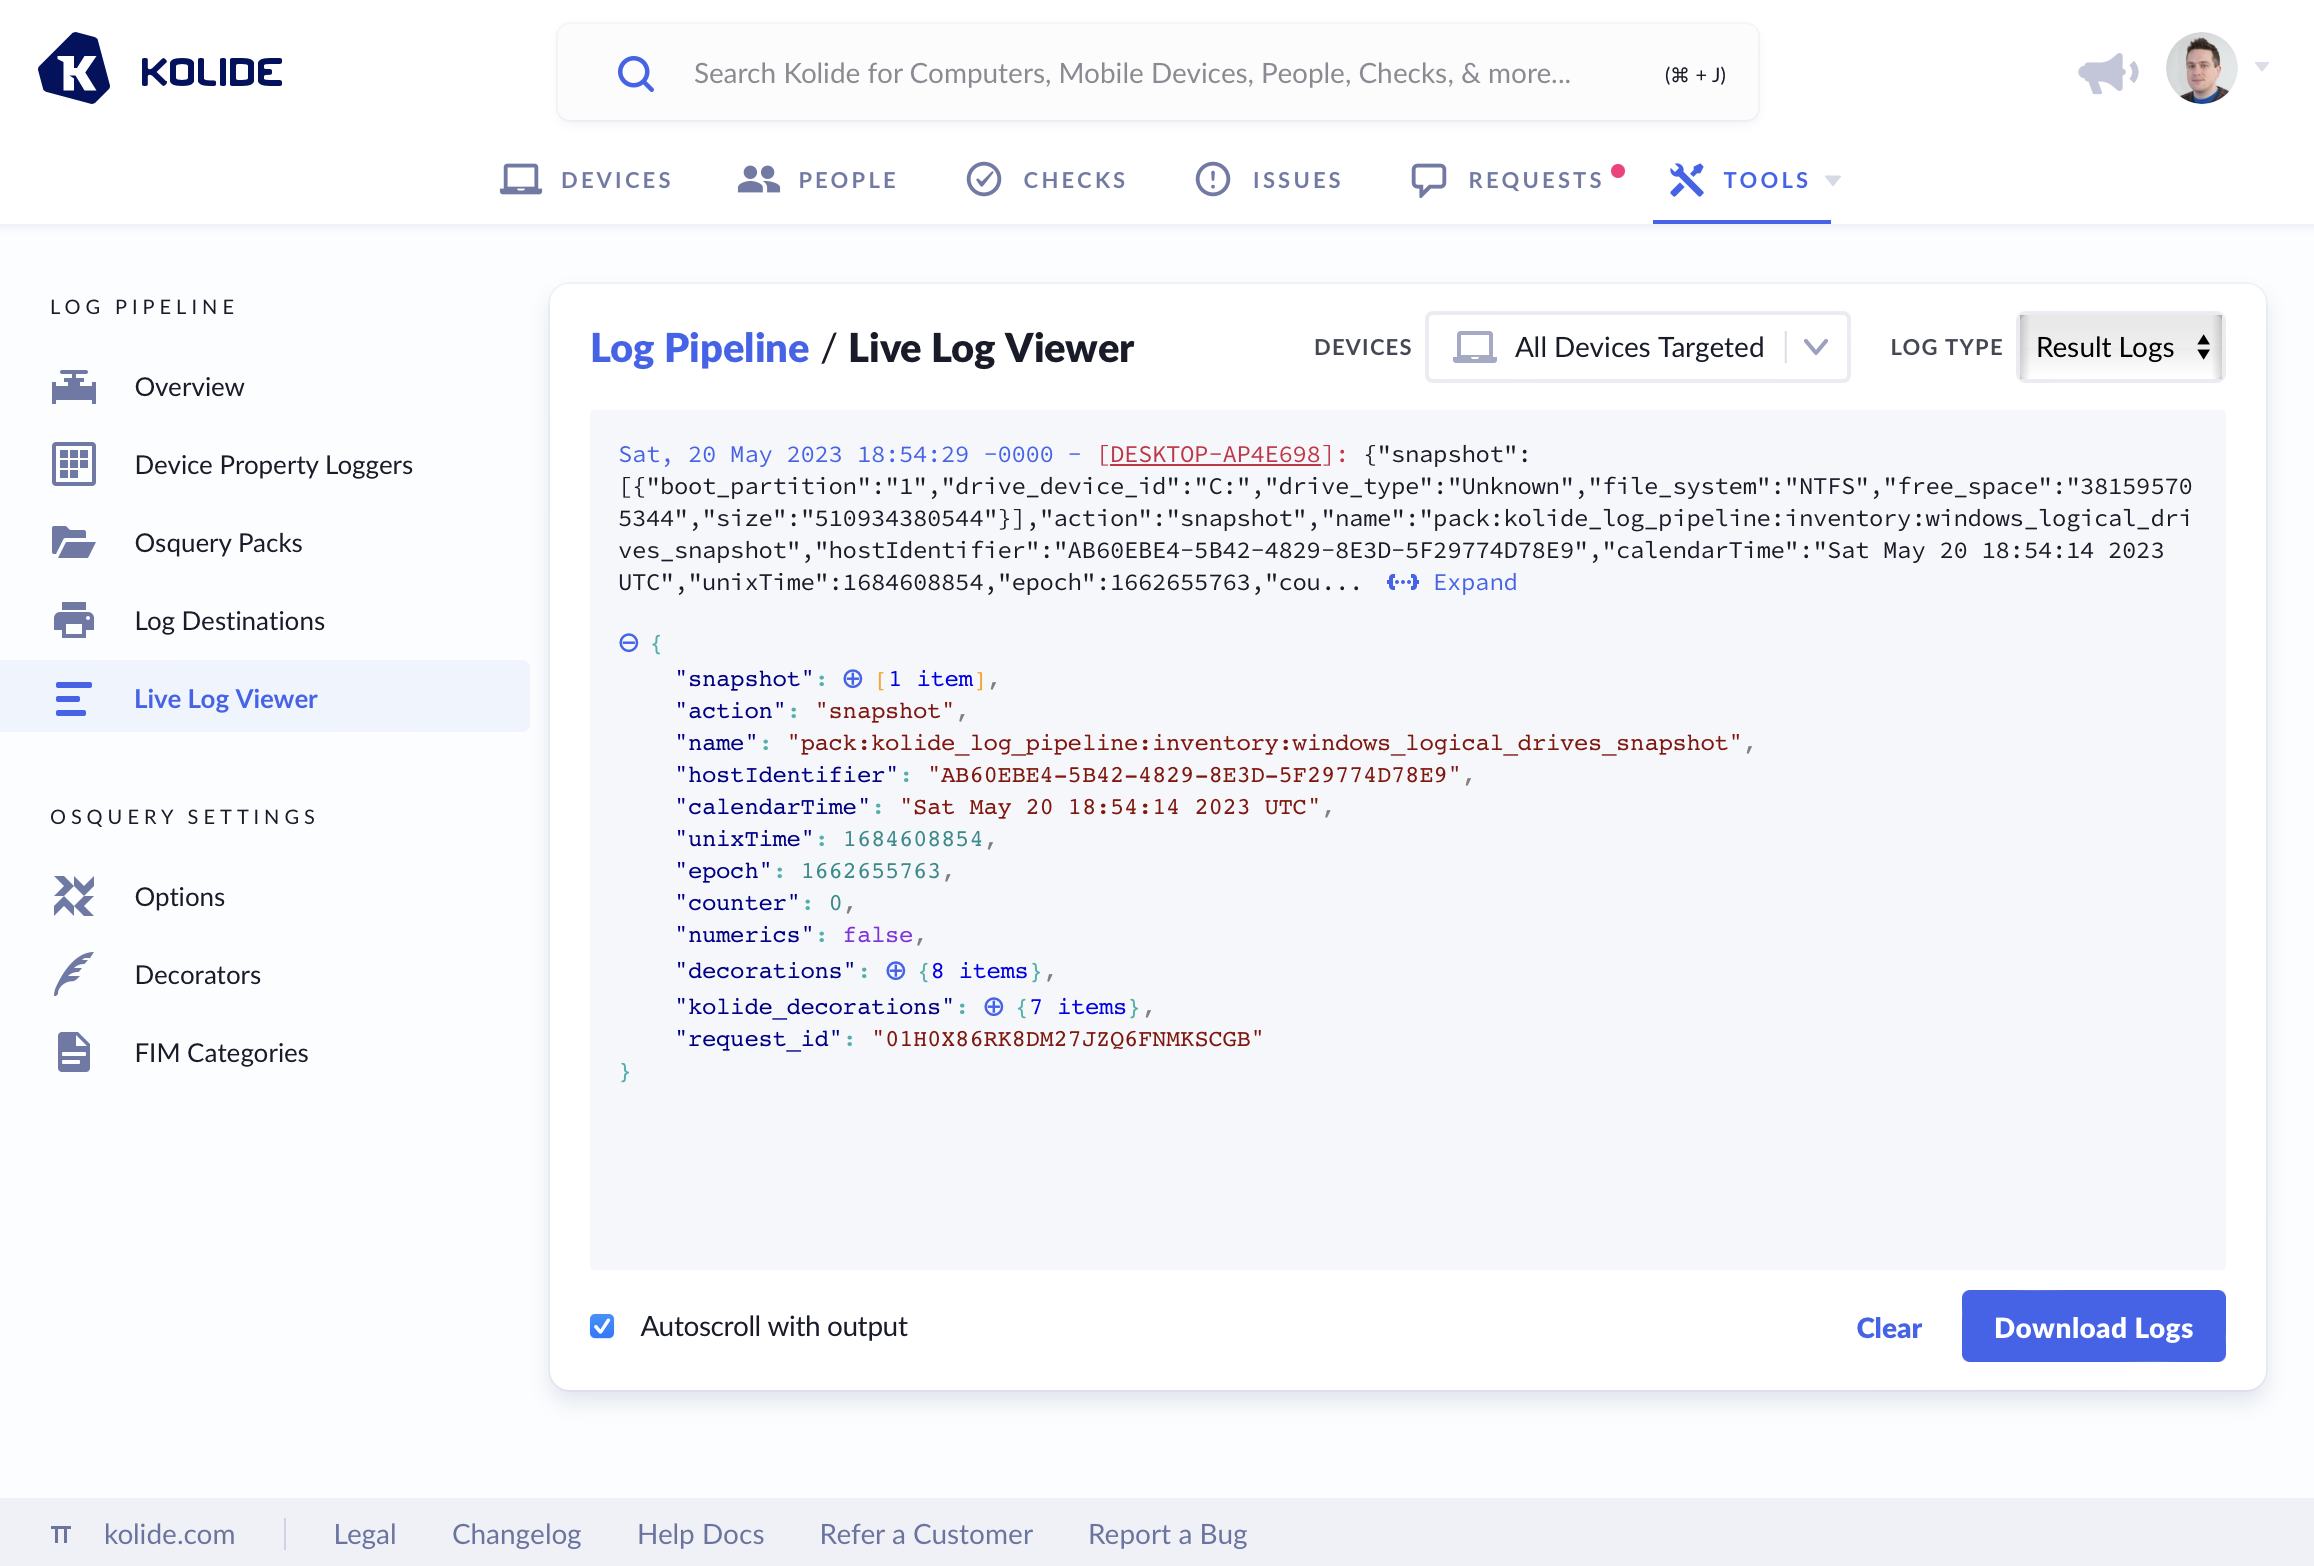Click the Clear link
The width and height of the screenshot is (2314, 1566).
[x=1888, y=1327]
